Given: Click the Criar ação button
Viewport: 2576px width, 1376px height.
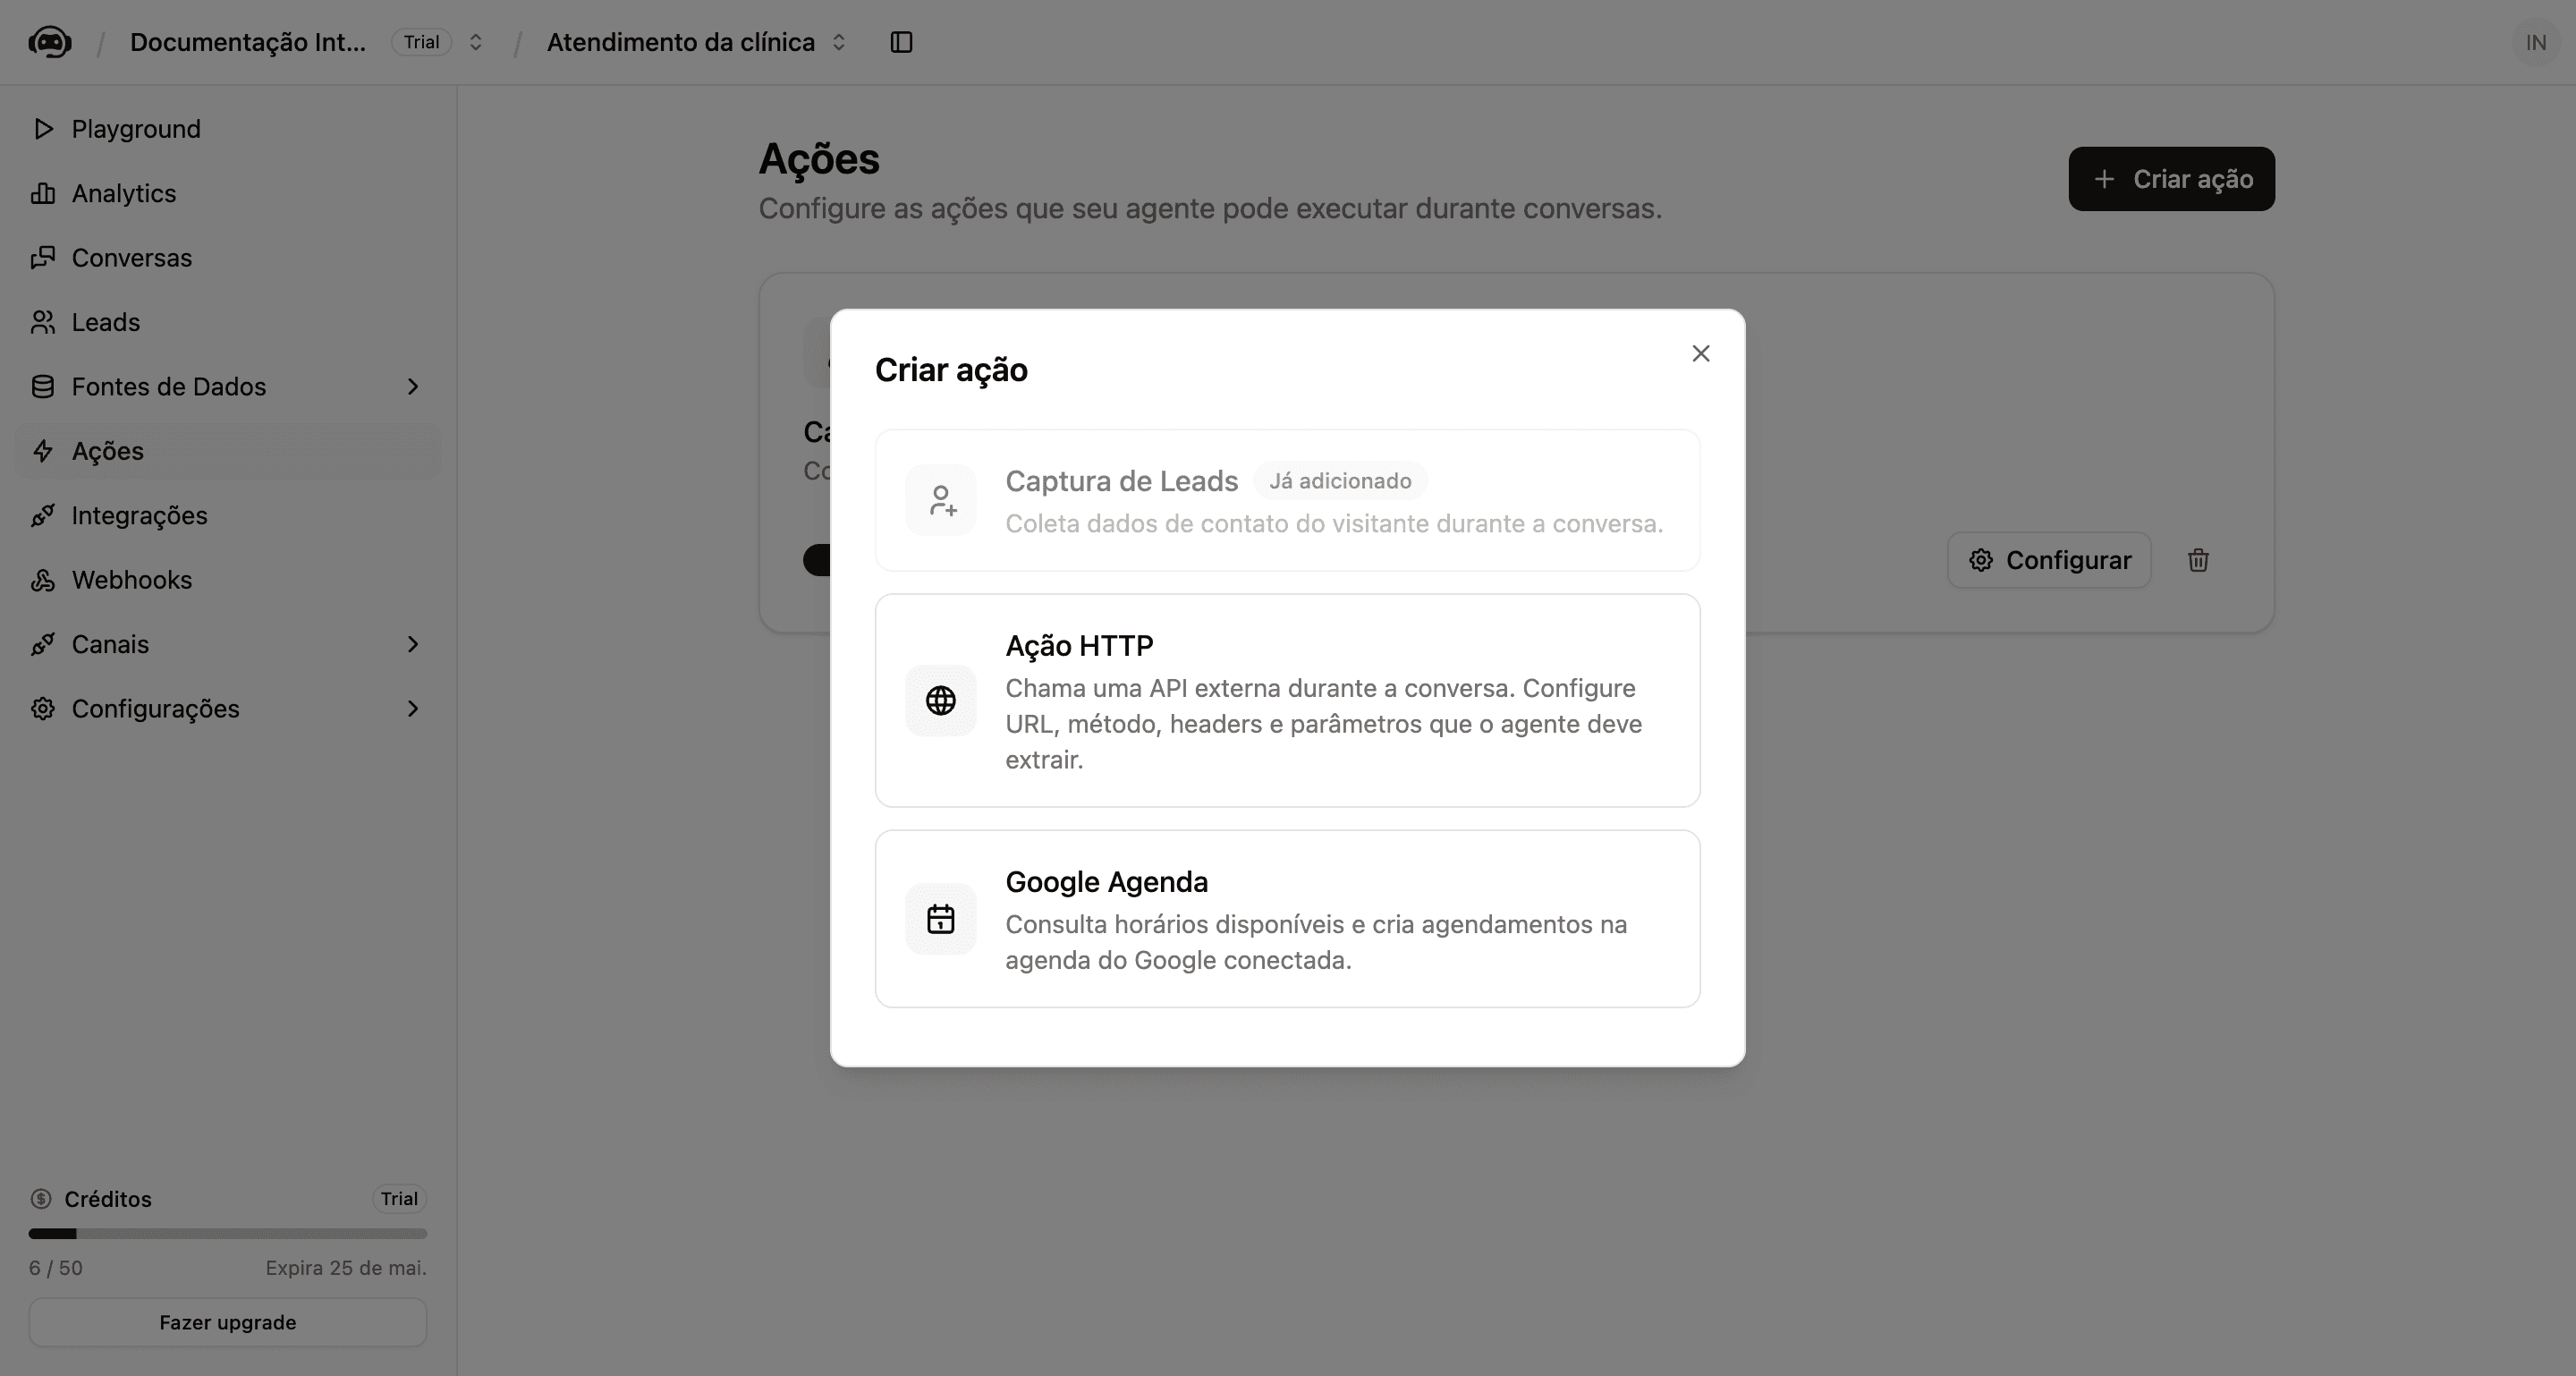Looking at the screenshot, I should point(2171,179).
